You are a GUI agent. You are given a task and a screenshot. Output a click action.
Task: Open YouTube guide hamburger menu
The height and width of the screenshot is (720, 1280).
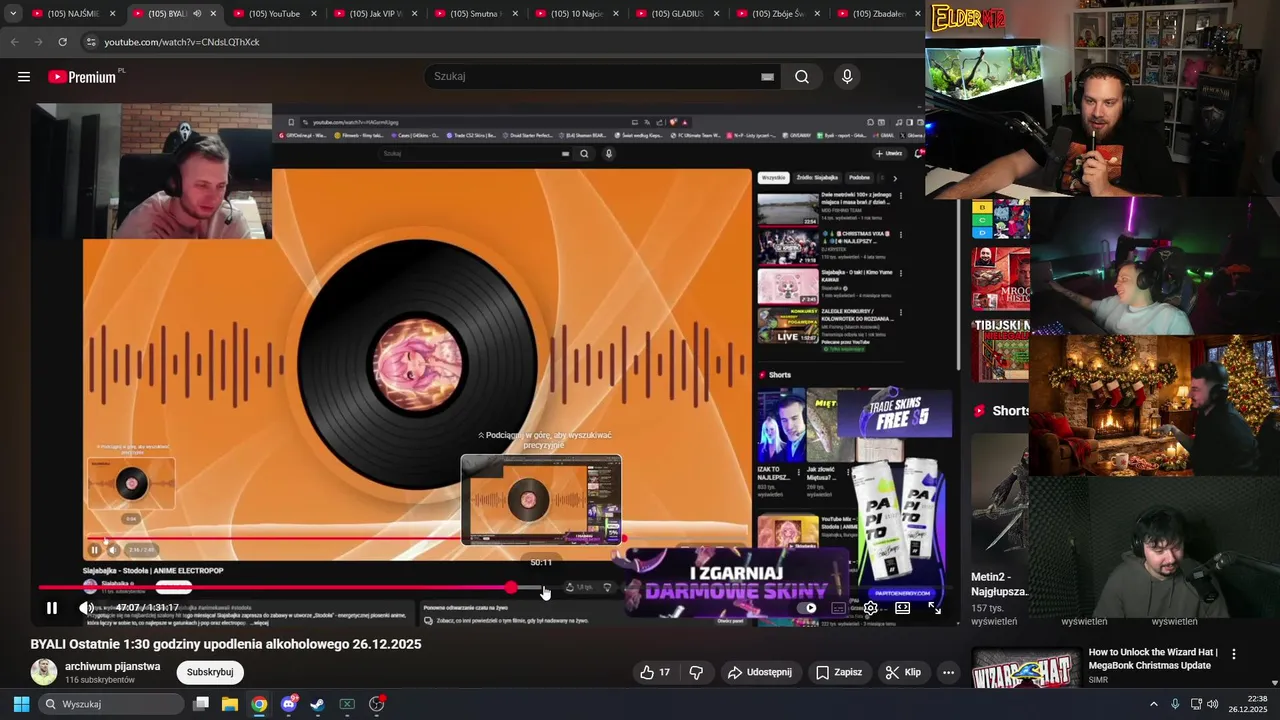pyautogui.click(x=24, y=77)
